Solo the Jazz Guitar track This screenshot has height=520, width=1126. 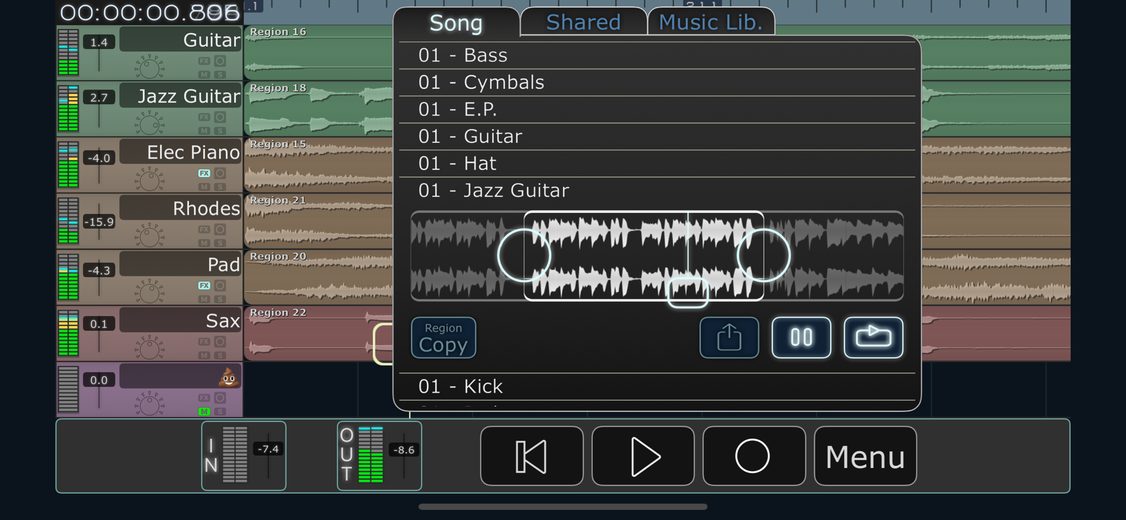pos(220,131)
